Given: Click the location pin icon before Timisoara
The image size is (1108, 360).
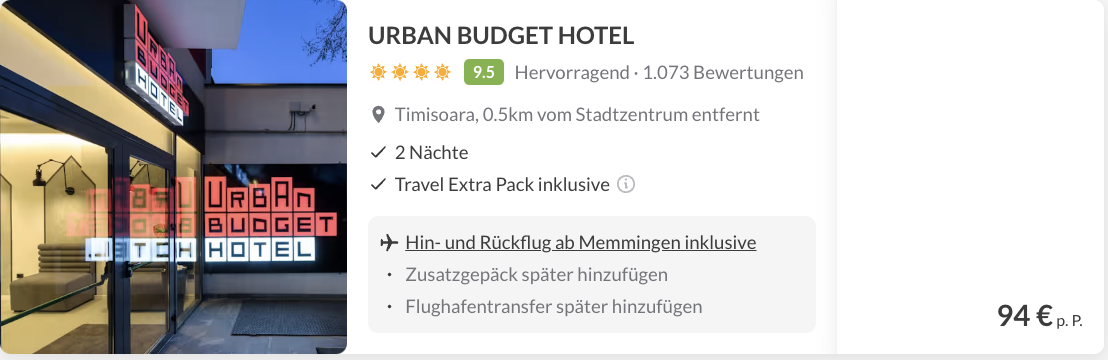Looking at the screenshot, I should click(x=379, y=115).
